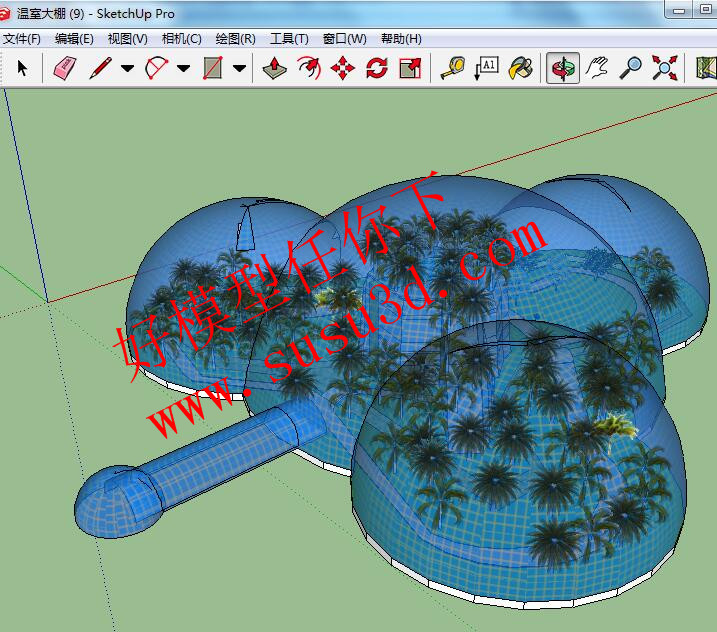Viewport: 717px width, 632px height.
Task: Expand the Arc tool dropdown arrow
Action: coord(183,68)
